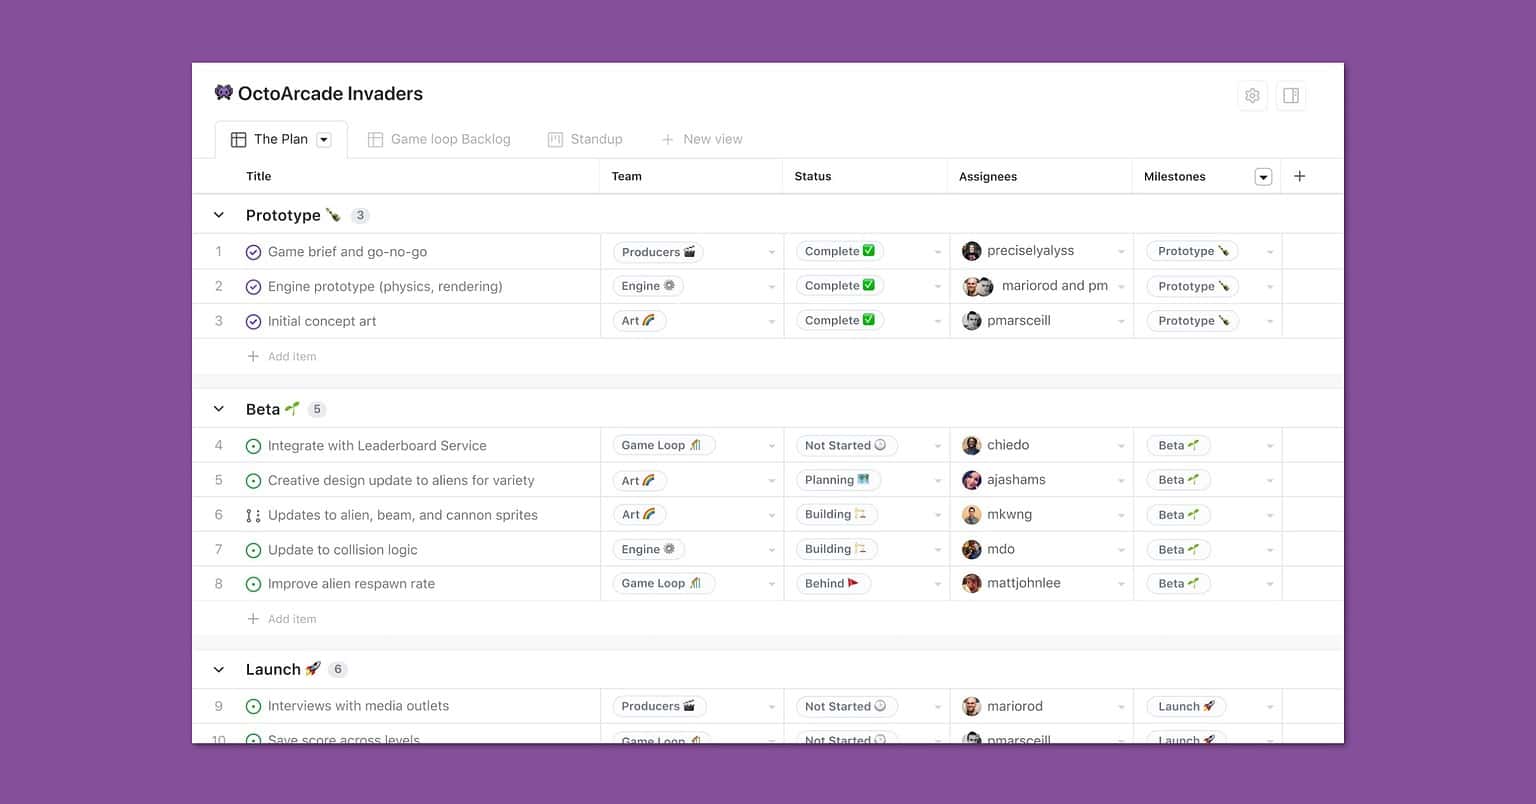Viewport: 1536px width, 804px height.
Task: Click Add item under Beta group
Action: click(x=282, y=619)
